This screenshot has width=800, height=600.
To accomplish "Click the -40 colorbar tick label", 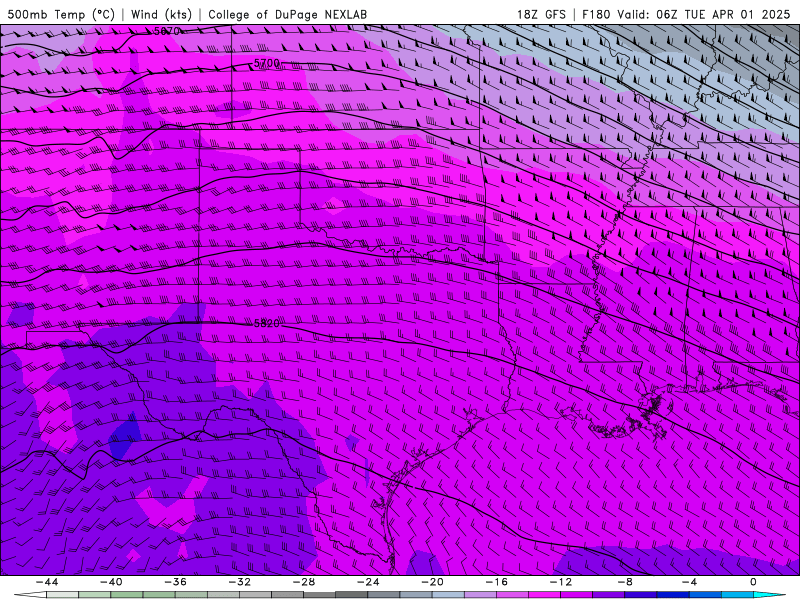I will pos(111,582).
